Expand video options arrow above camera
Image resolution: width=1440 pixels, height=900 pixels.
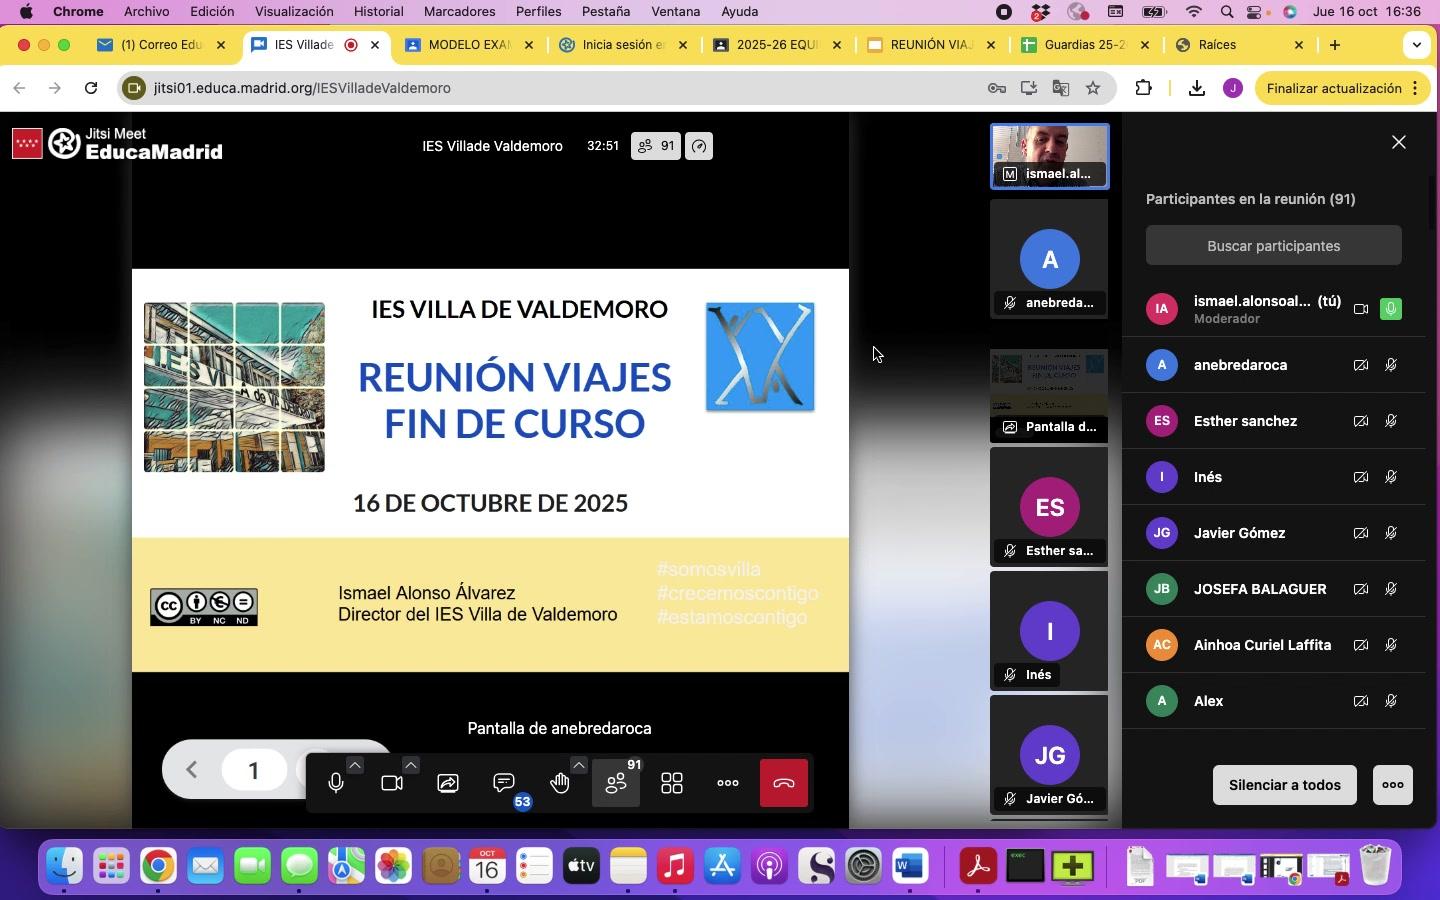point(411,765)
